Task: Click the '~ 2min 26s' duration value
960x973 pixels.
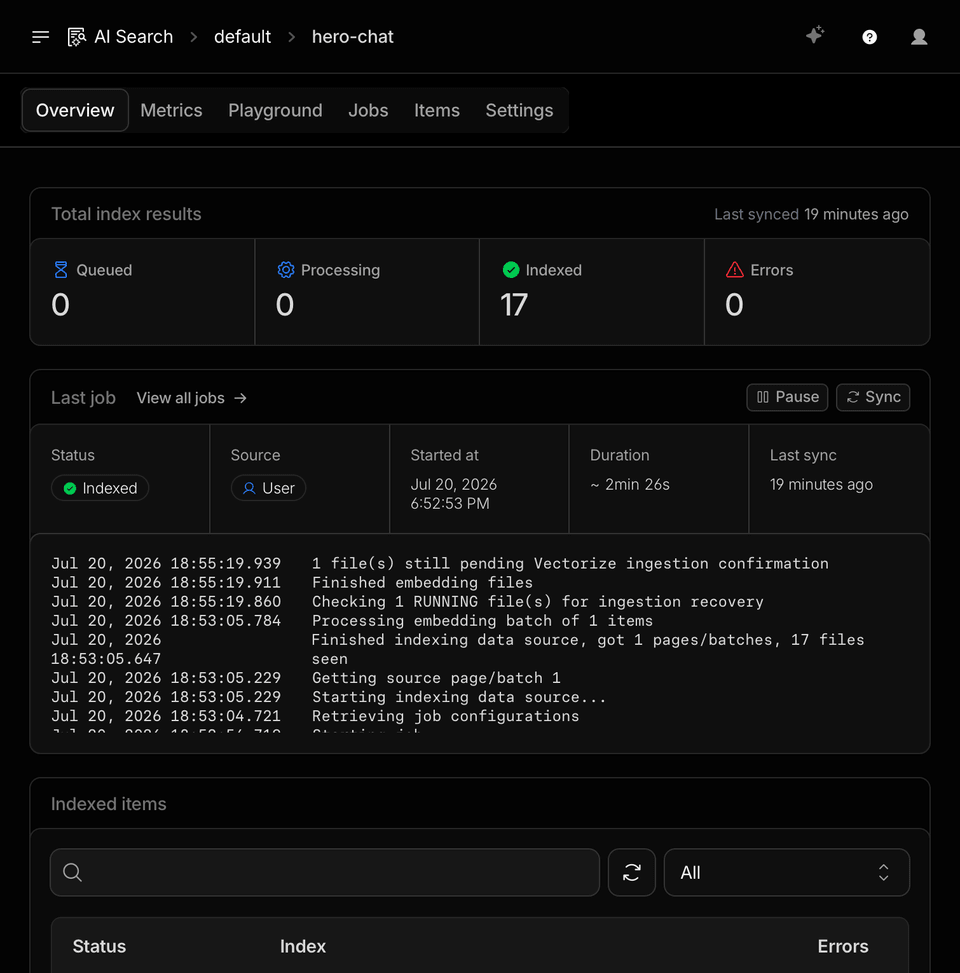Action: tap(630, 485)
